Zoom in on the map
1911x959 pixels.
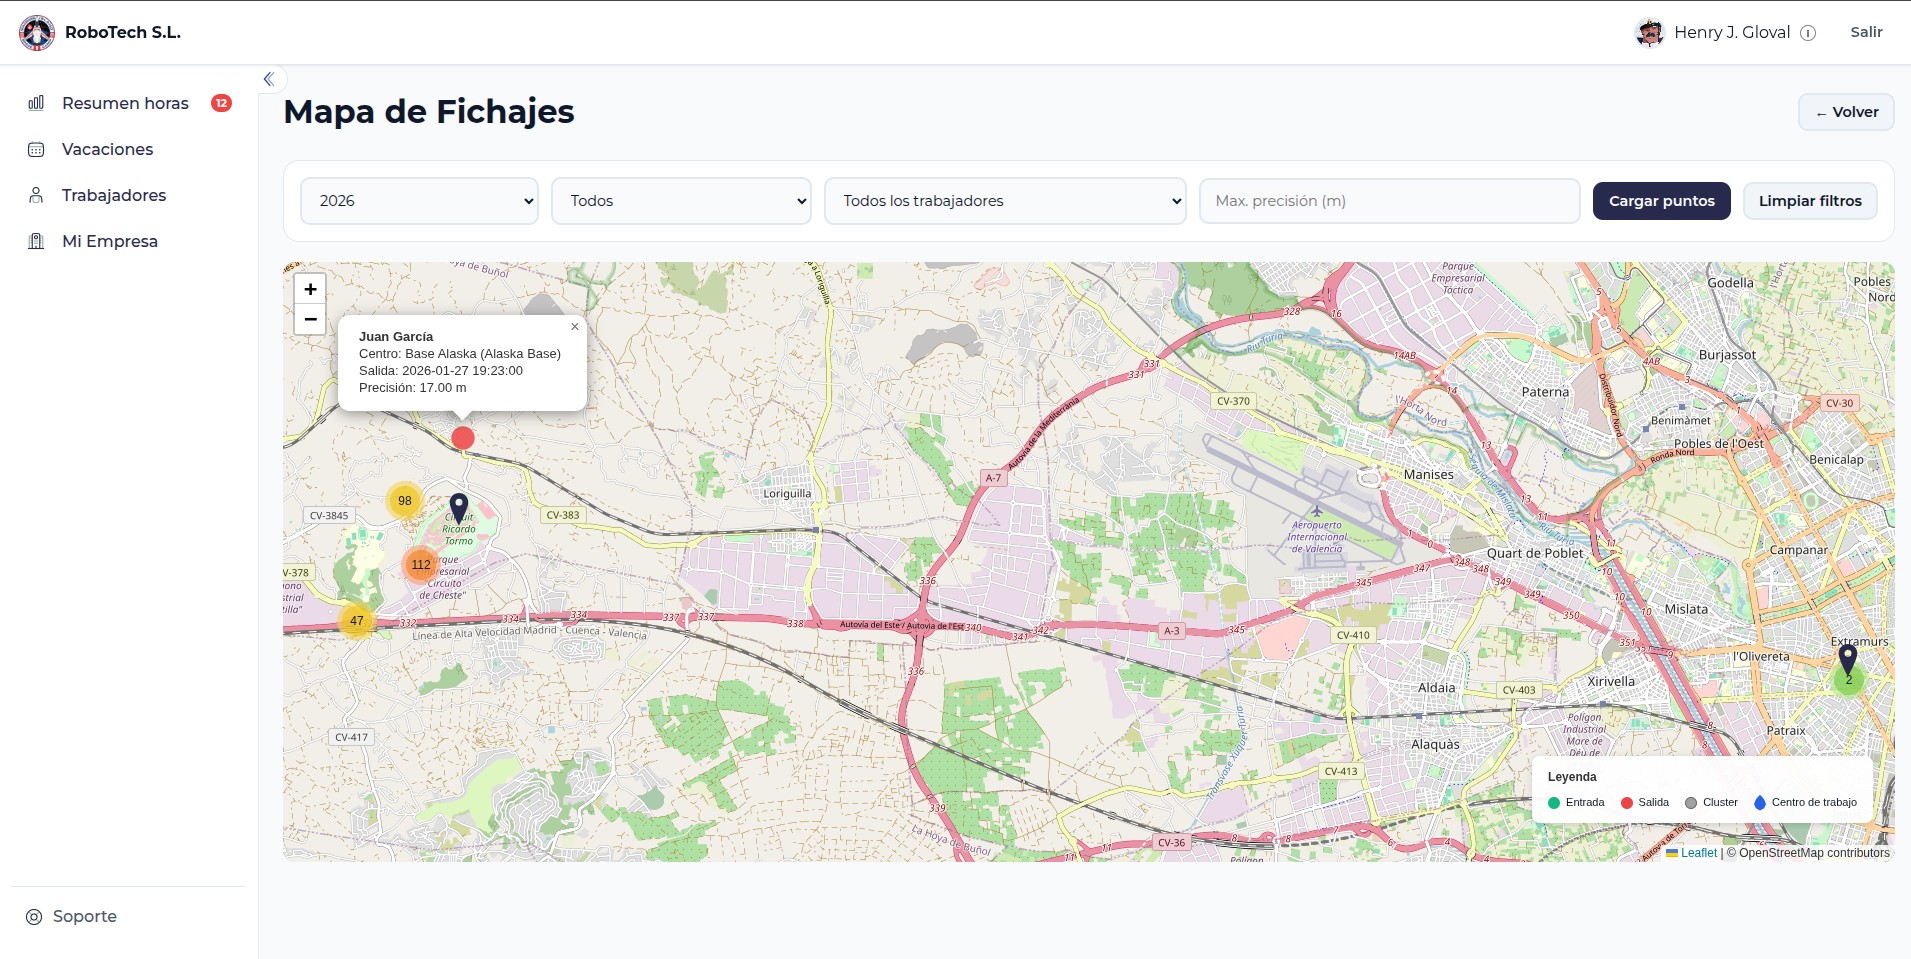tap(310, 289)
